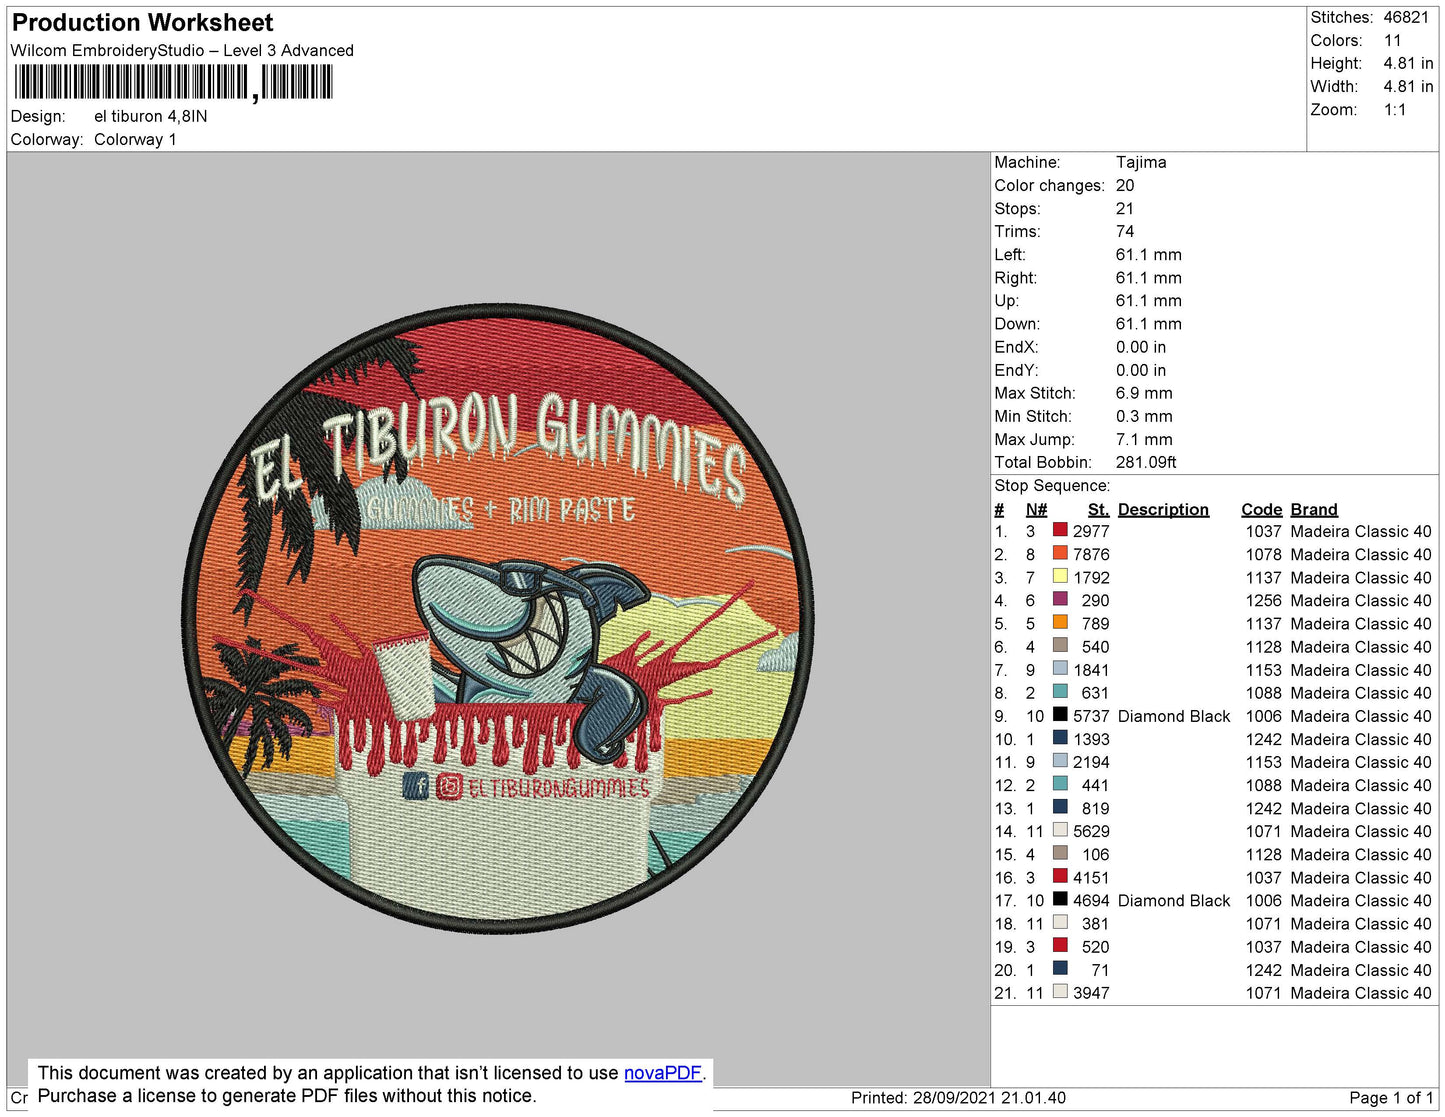Click the Stitches value 46821
The image size is (1445, 1117).
tap(1406, 17)
